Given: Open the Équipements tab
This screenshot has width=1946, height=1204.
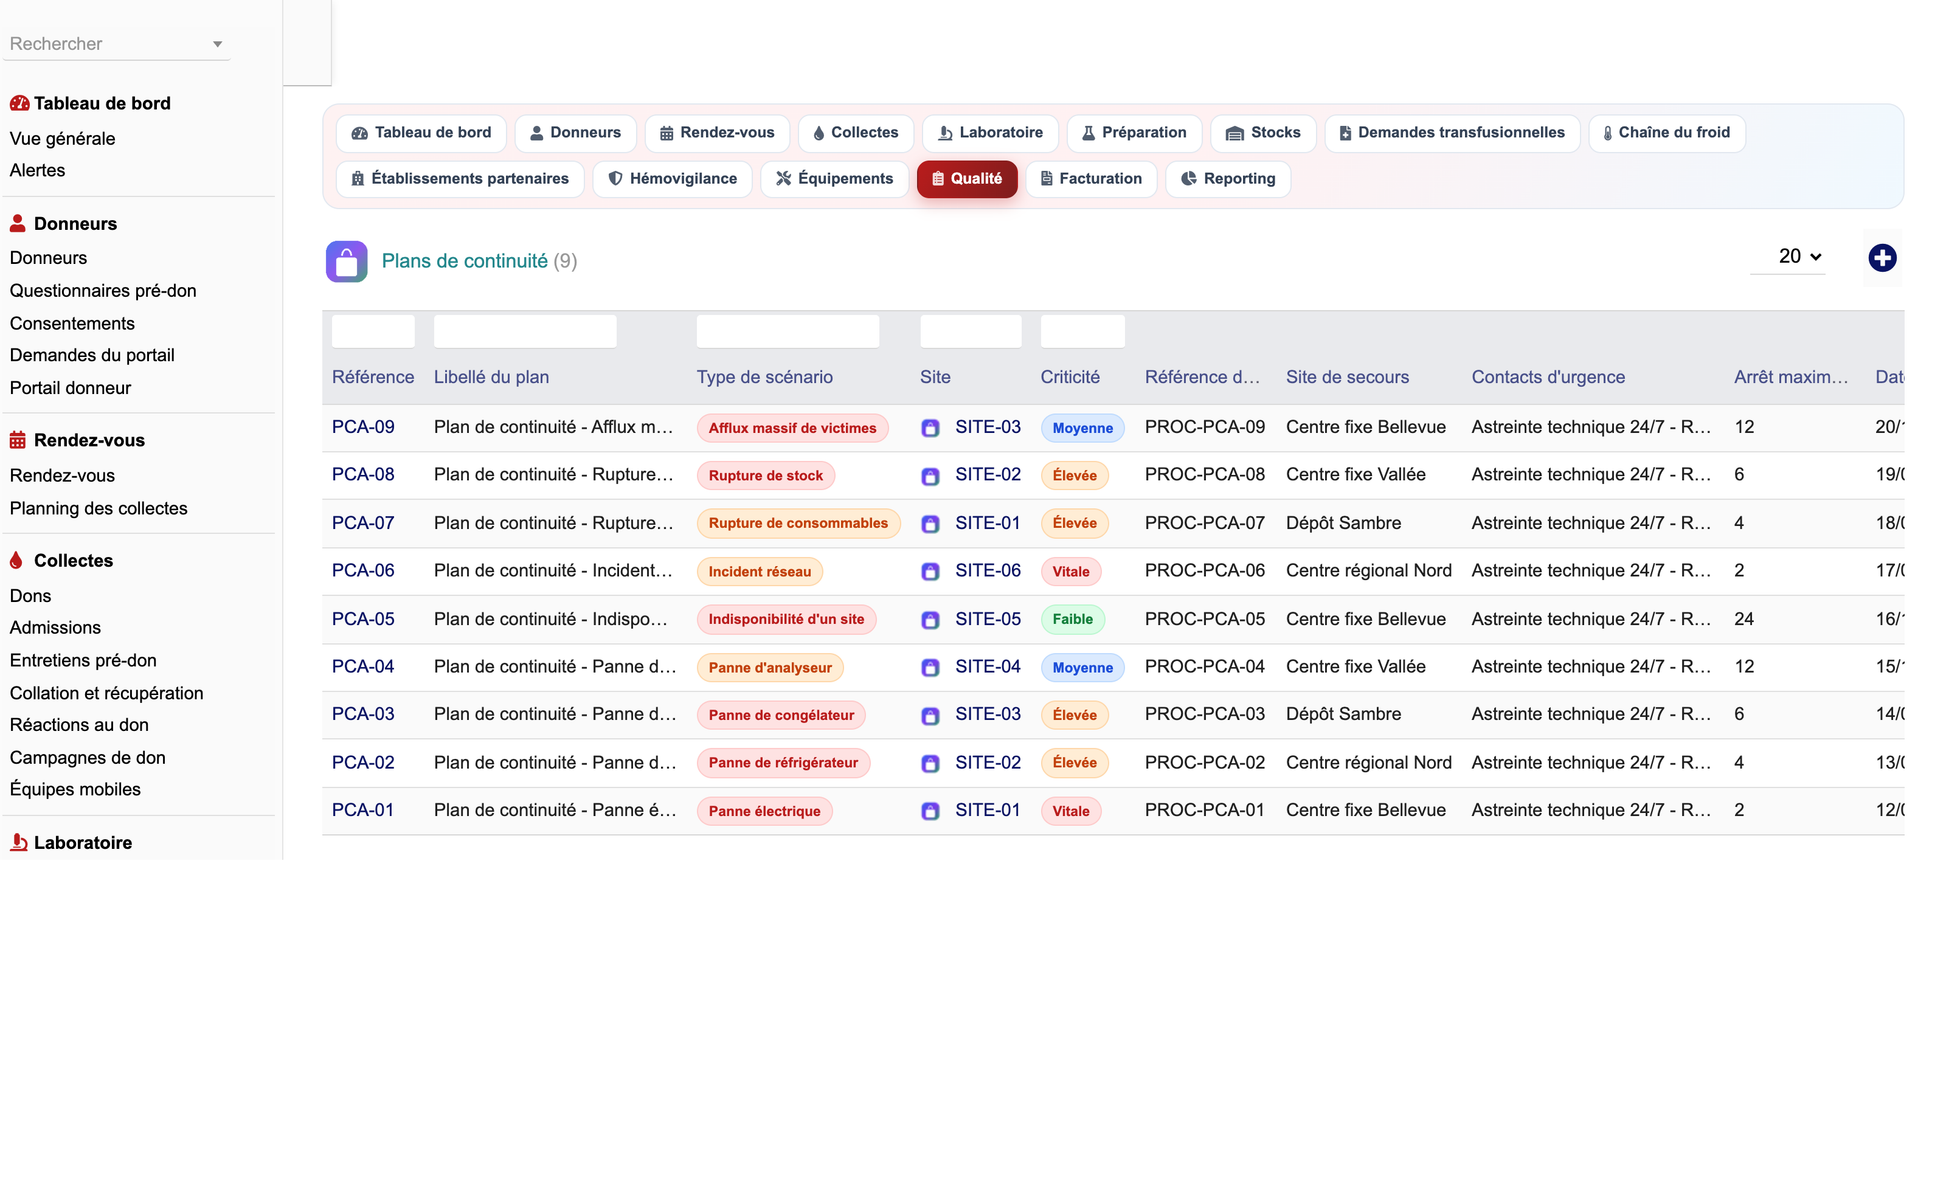Looking at the screenshot, I should click(x=834, y=179).
